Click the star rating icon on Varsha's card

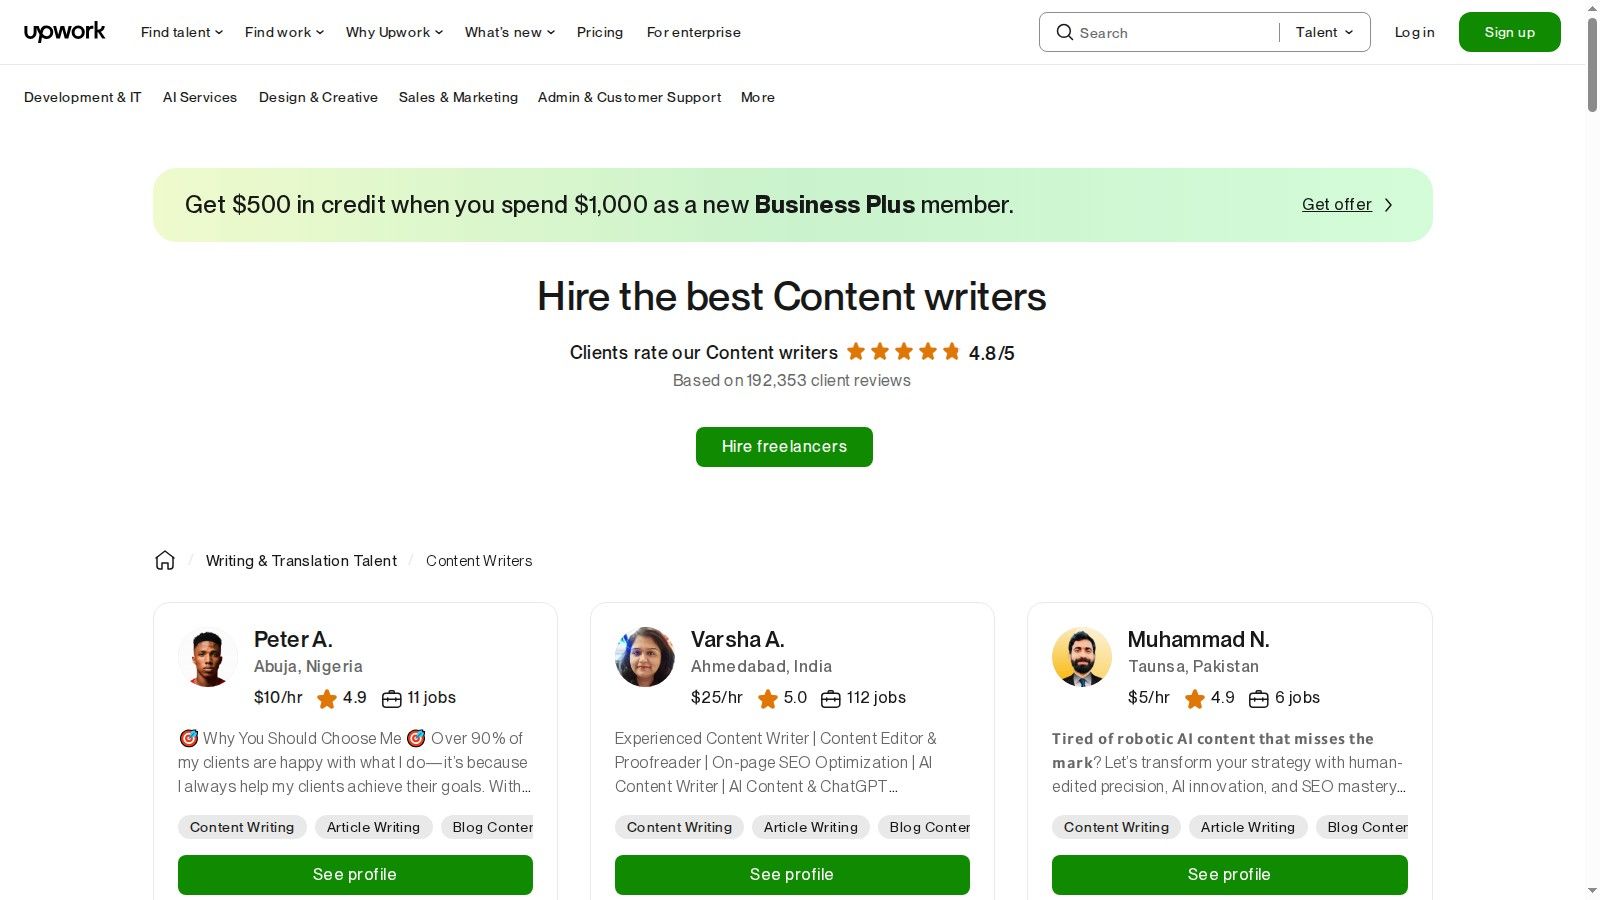click(x=769, y=698)
